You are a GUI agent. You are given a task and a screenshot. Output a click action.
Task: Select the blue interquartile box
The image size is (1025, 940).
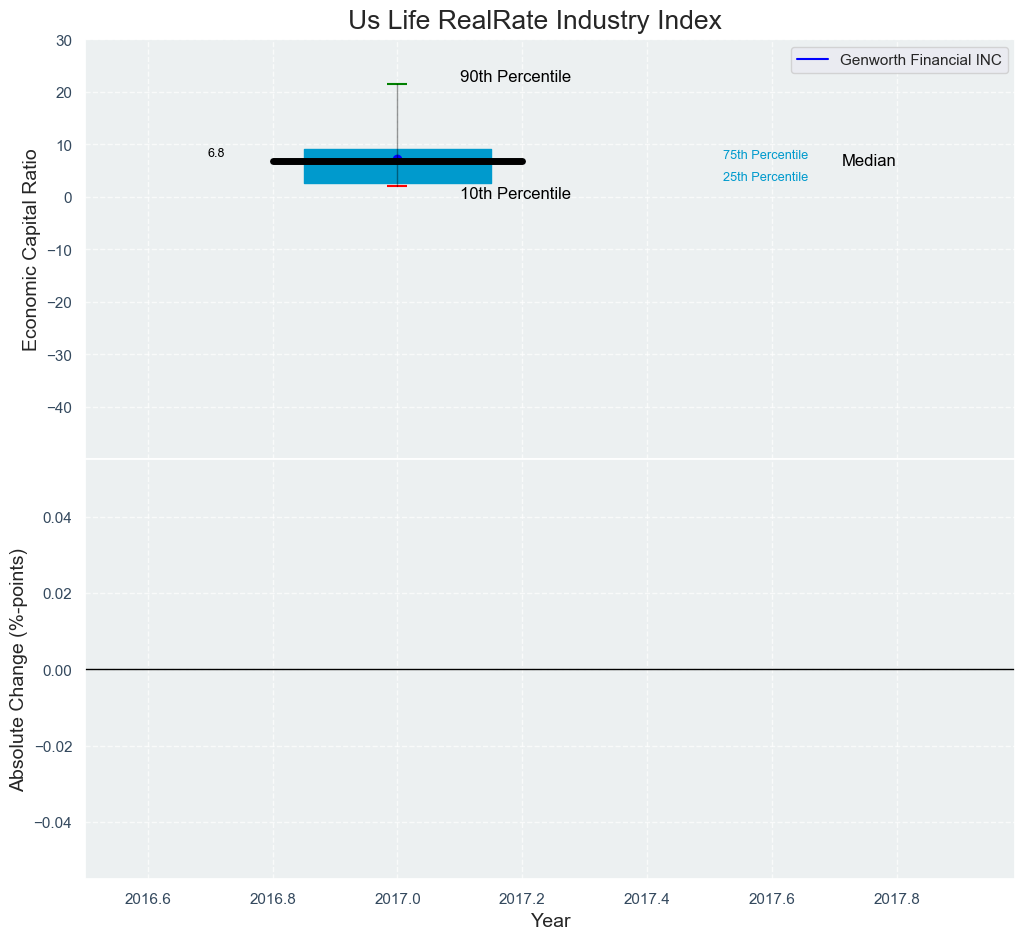pos(340,173)
